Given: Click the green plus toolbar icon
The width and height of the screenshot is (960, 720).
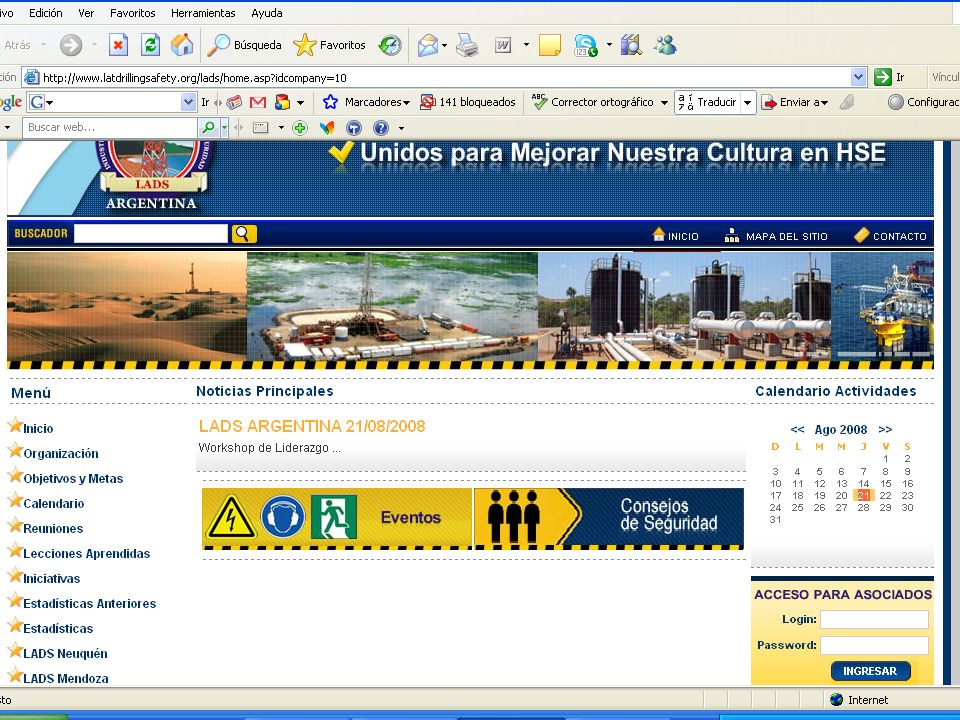Looking at the screenshot, I should (x=300, y=127).
